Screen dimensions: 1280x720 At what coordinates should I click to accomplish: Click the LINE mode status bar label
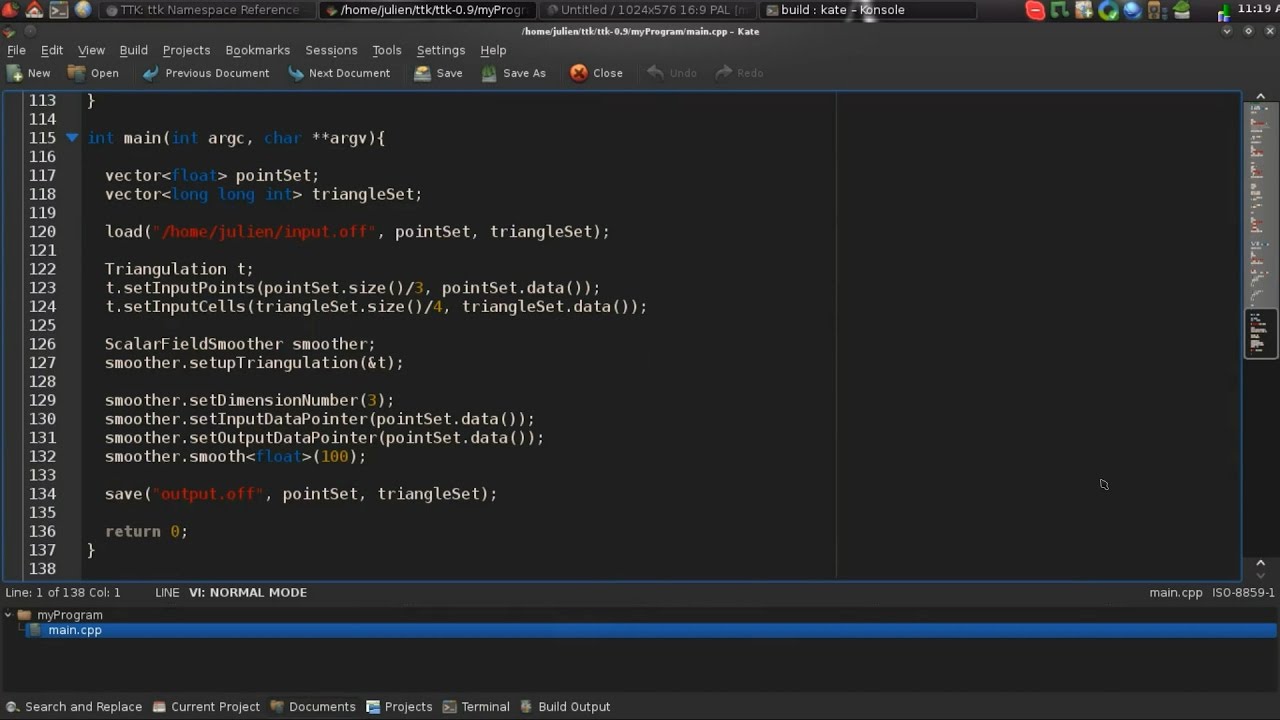point(167,592)
